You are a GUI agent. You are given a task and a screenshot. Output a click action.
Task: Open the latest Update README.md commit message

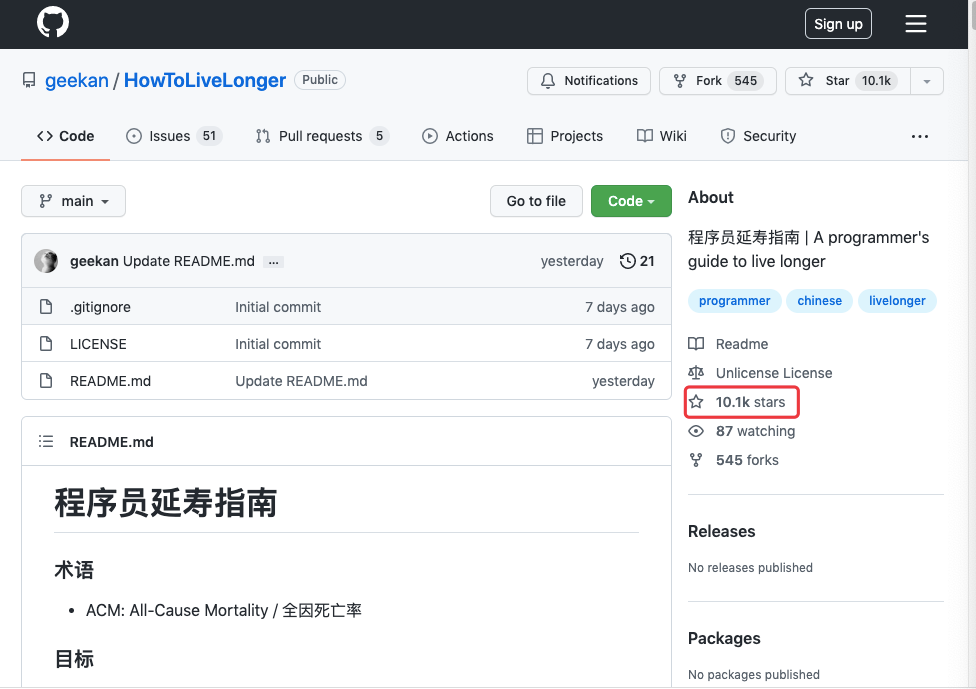(189, 261)
